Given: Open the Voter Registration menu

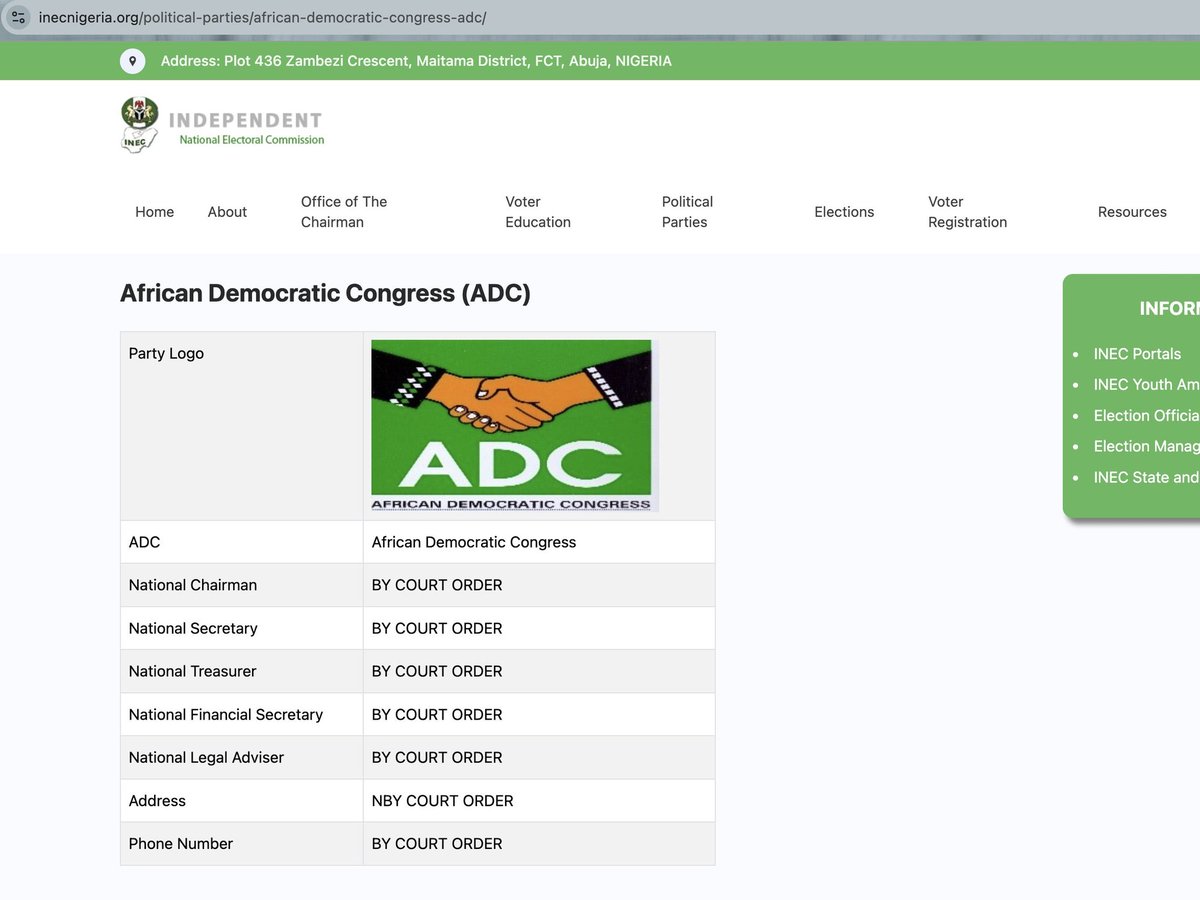Looking at the screenshot, I should (x=967, y=212).
